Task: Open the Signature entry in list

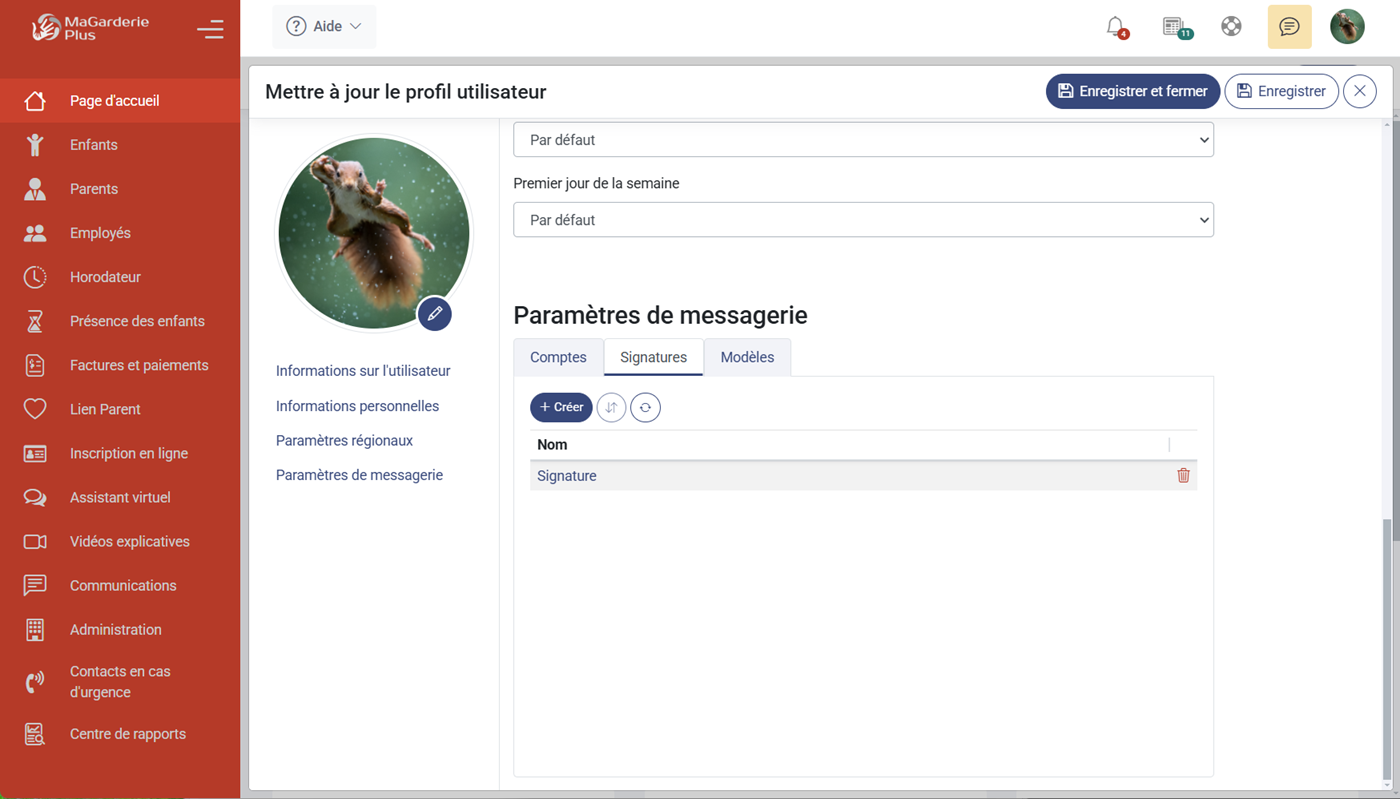Action: click(567, 476)
